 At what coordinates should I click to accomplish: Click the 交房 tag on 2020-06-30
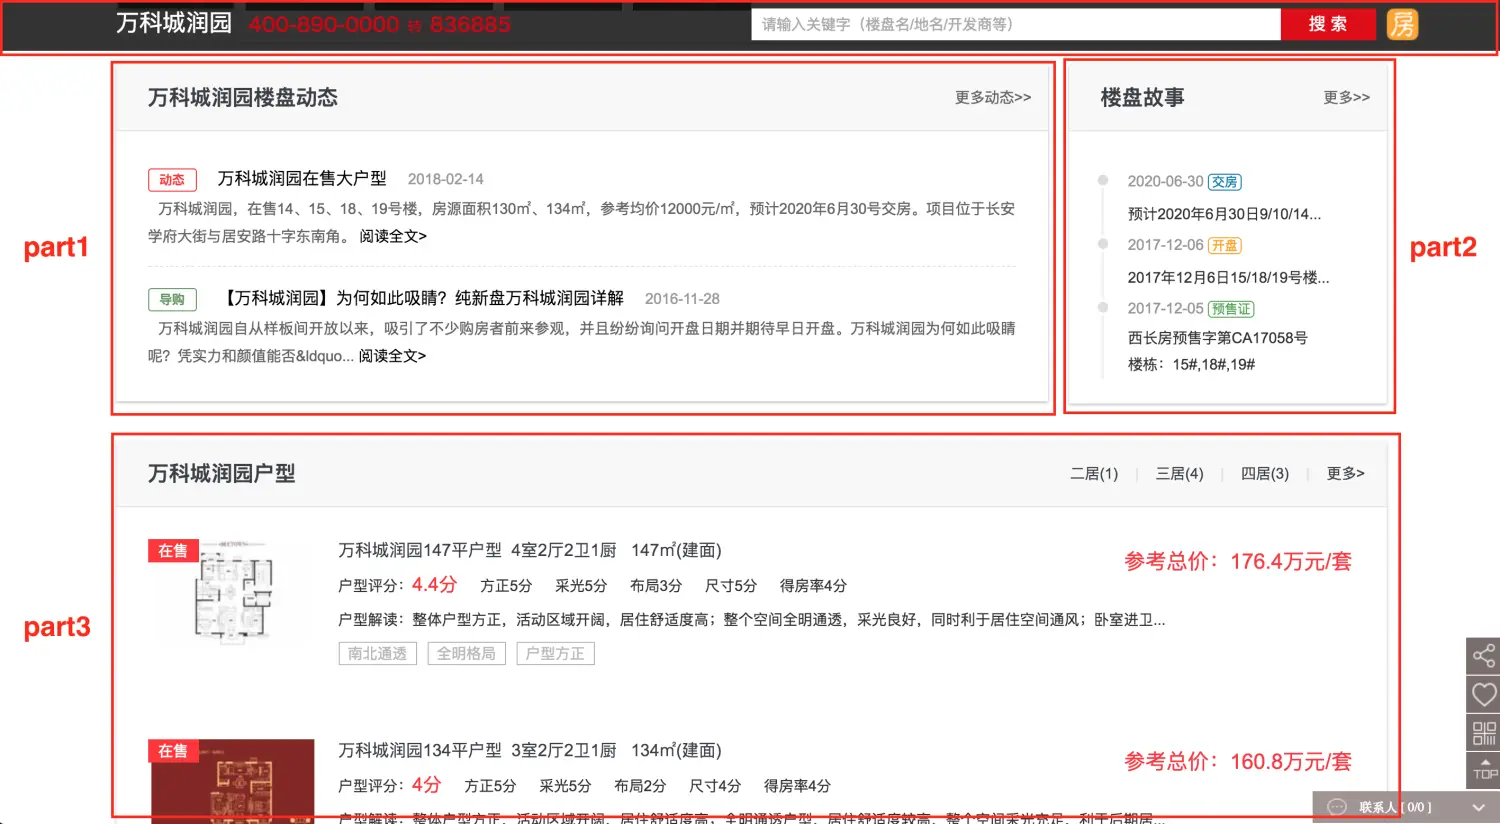[x=1225, y=182]
